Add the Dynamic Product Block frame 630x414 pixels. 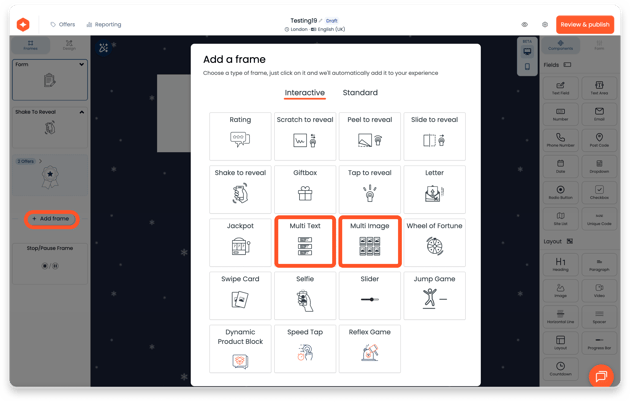click(240, 348)
